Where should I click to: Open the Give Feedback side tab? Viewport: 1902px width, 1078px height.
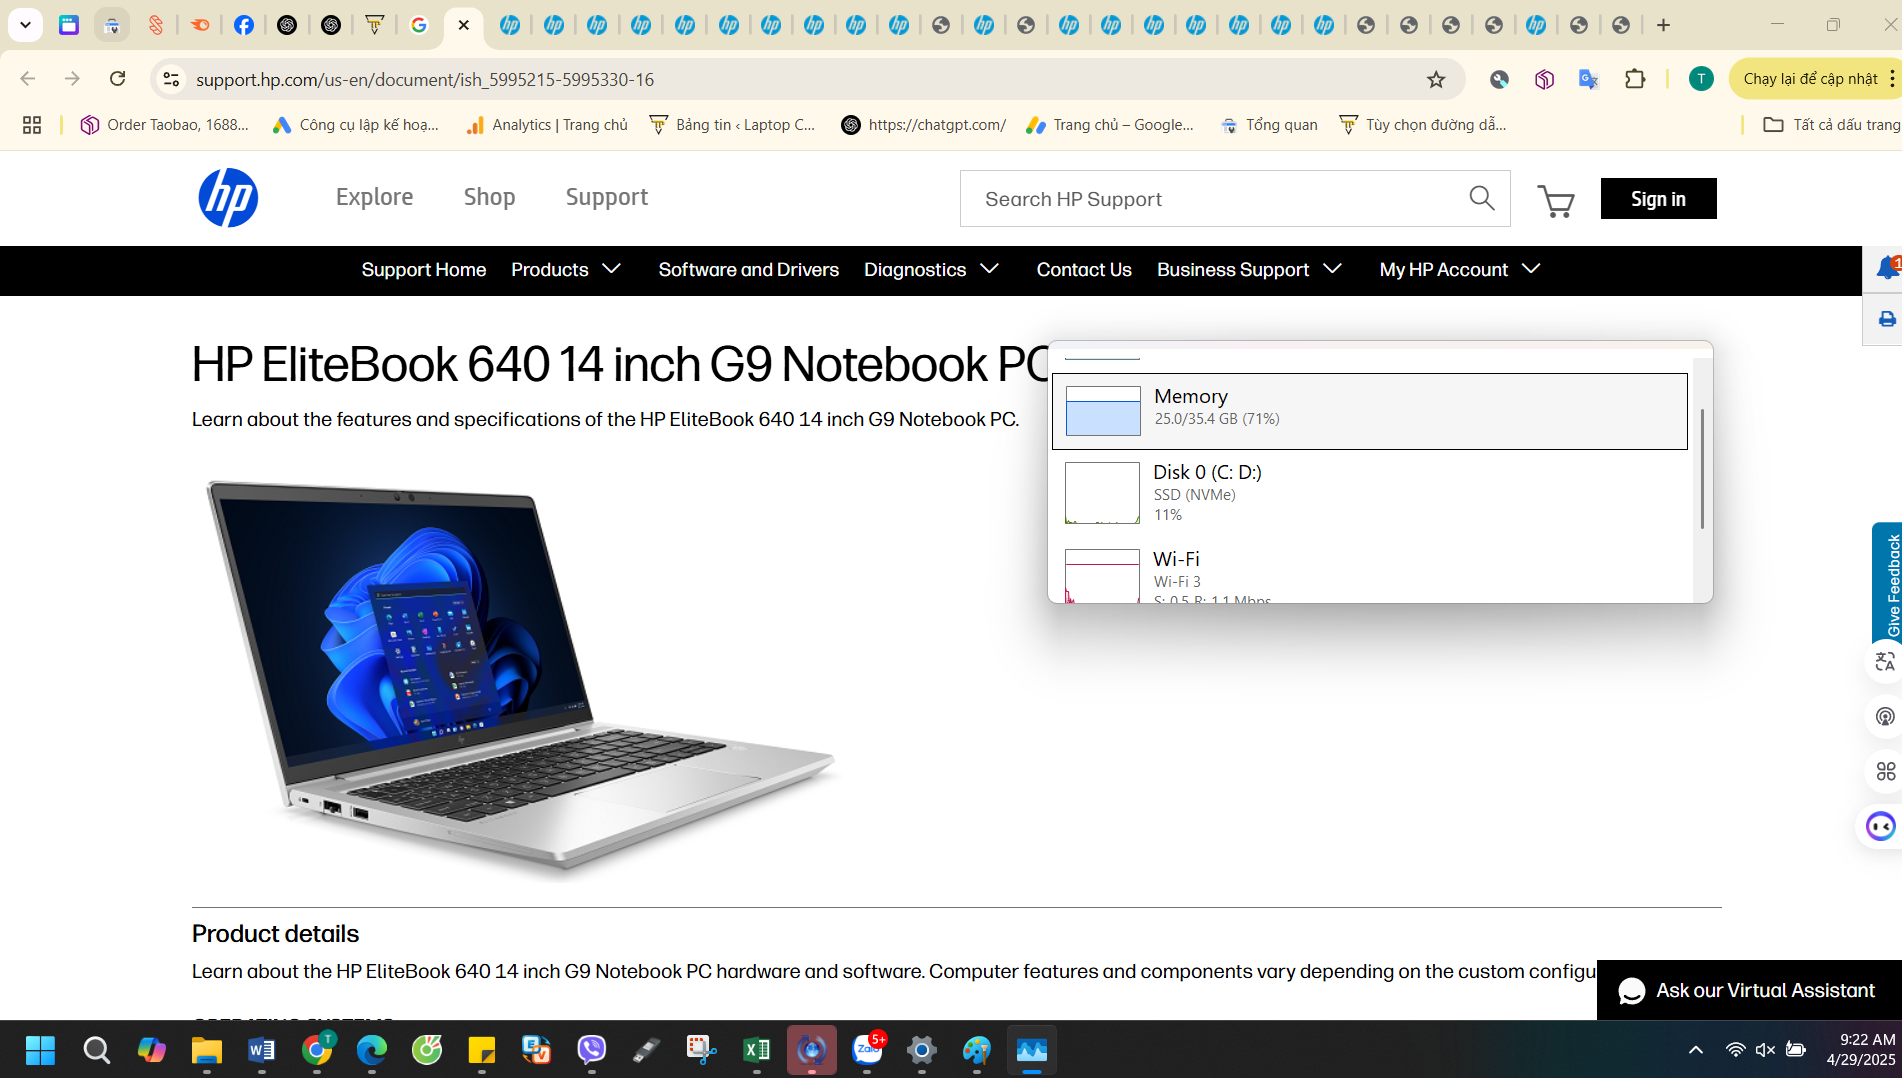pos(1887,583)
